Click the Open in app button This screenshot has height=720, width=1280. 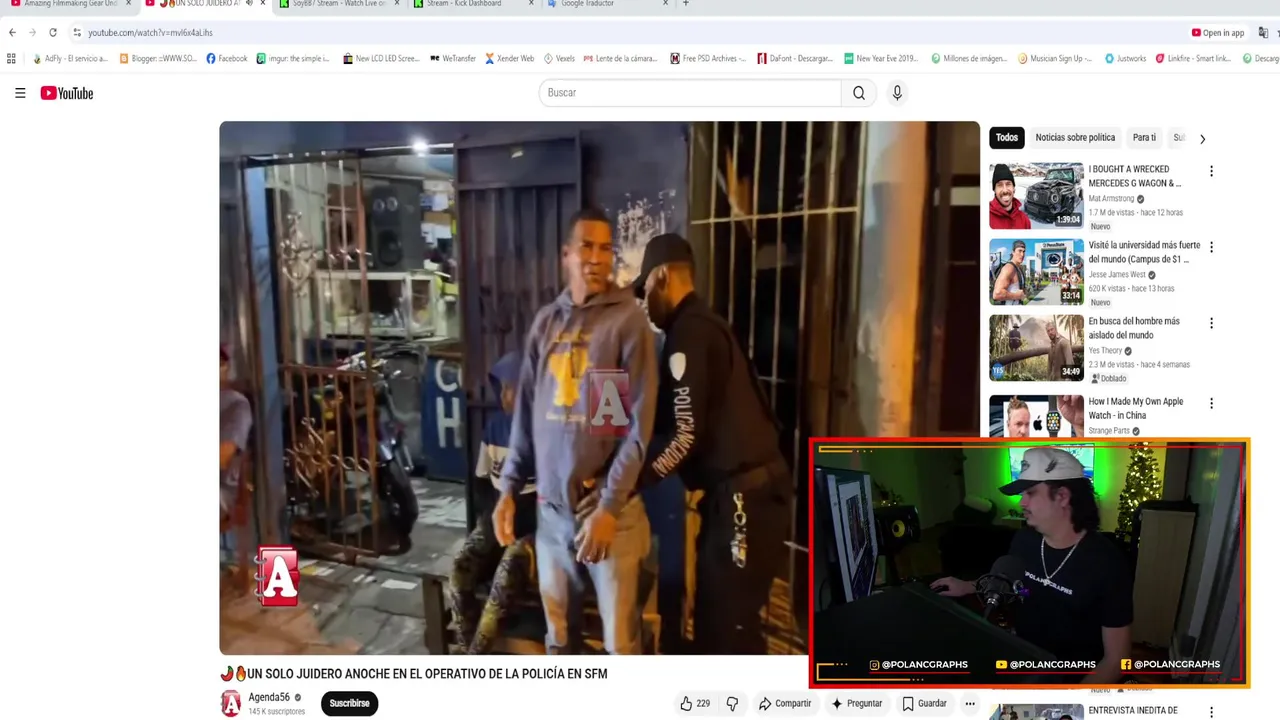(x=1218, y=33)
